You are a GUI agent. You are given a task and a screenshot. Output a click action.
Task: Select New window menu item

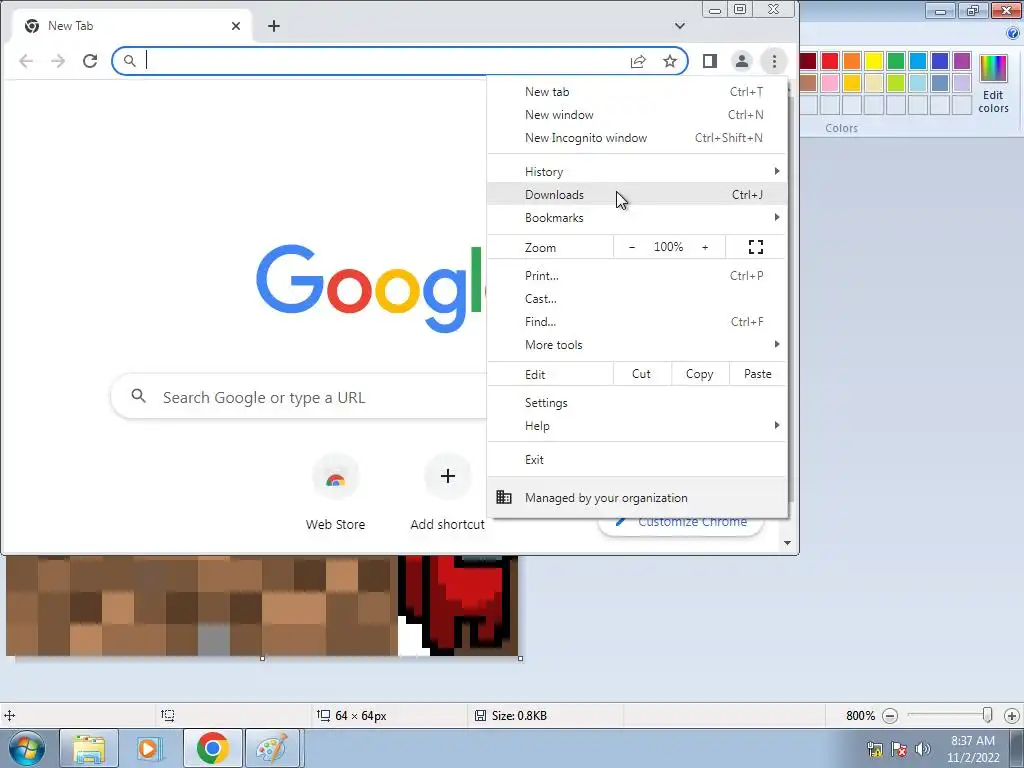(637, 115)
